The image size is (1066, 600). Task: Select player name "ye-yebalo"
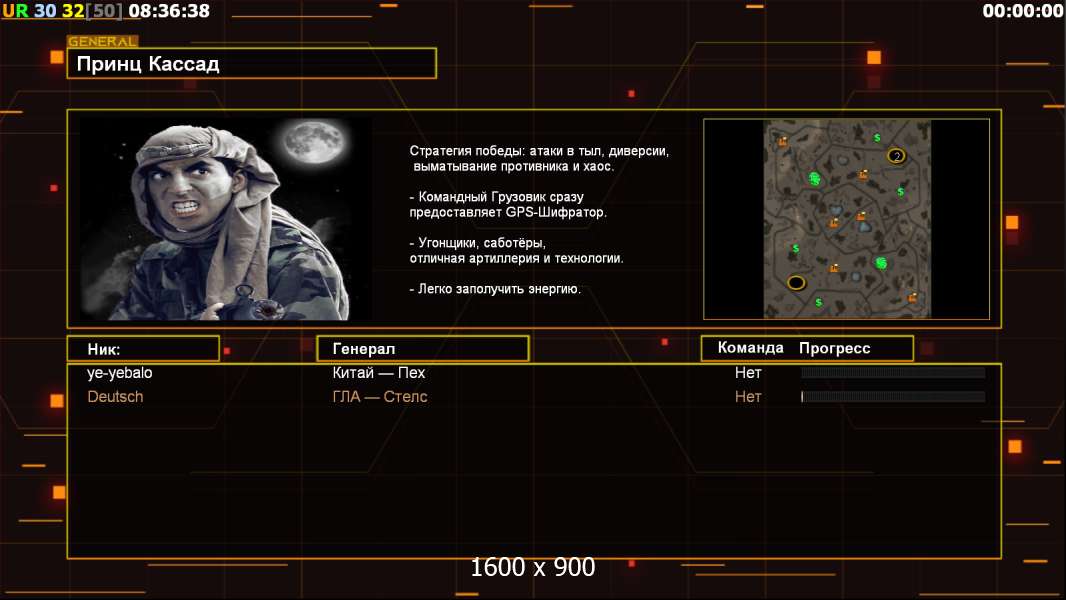[120, 373]
